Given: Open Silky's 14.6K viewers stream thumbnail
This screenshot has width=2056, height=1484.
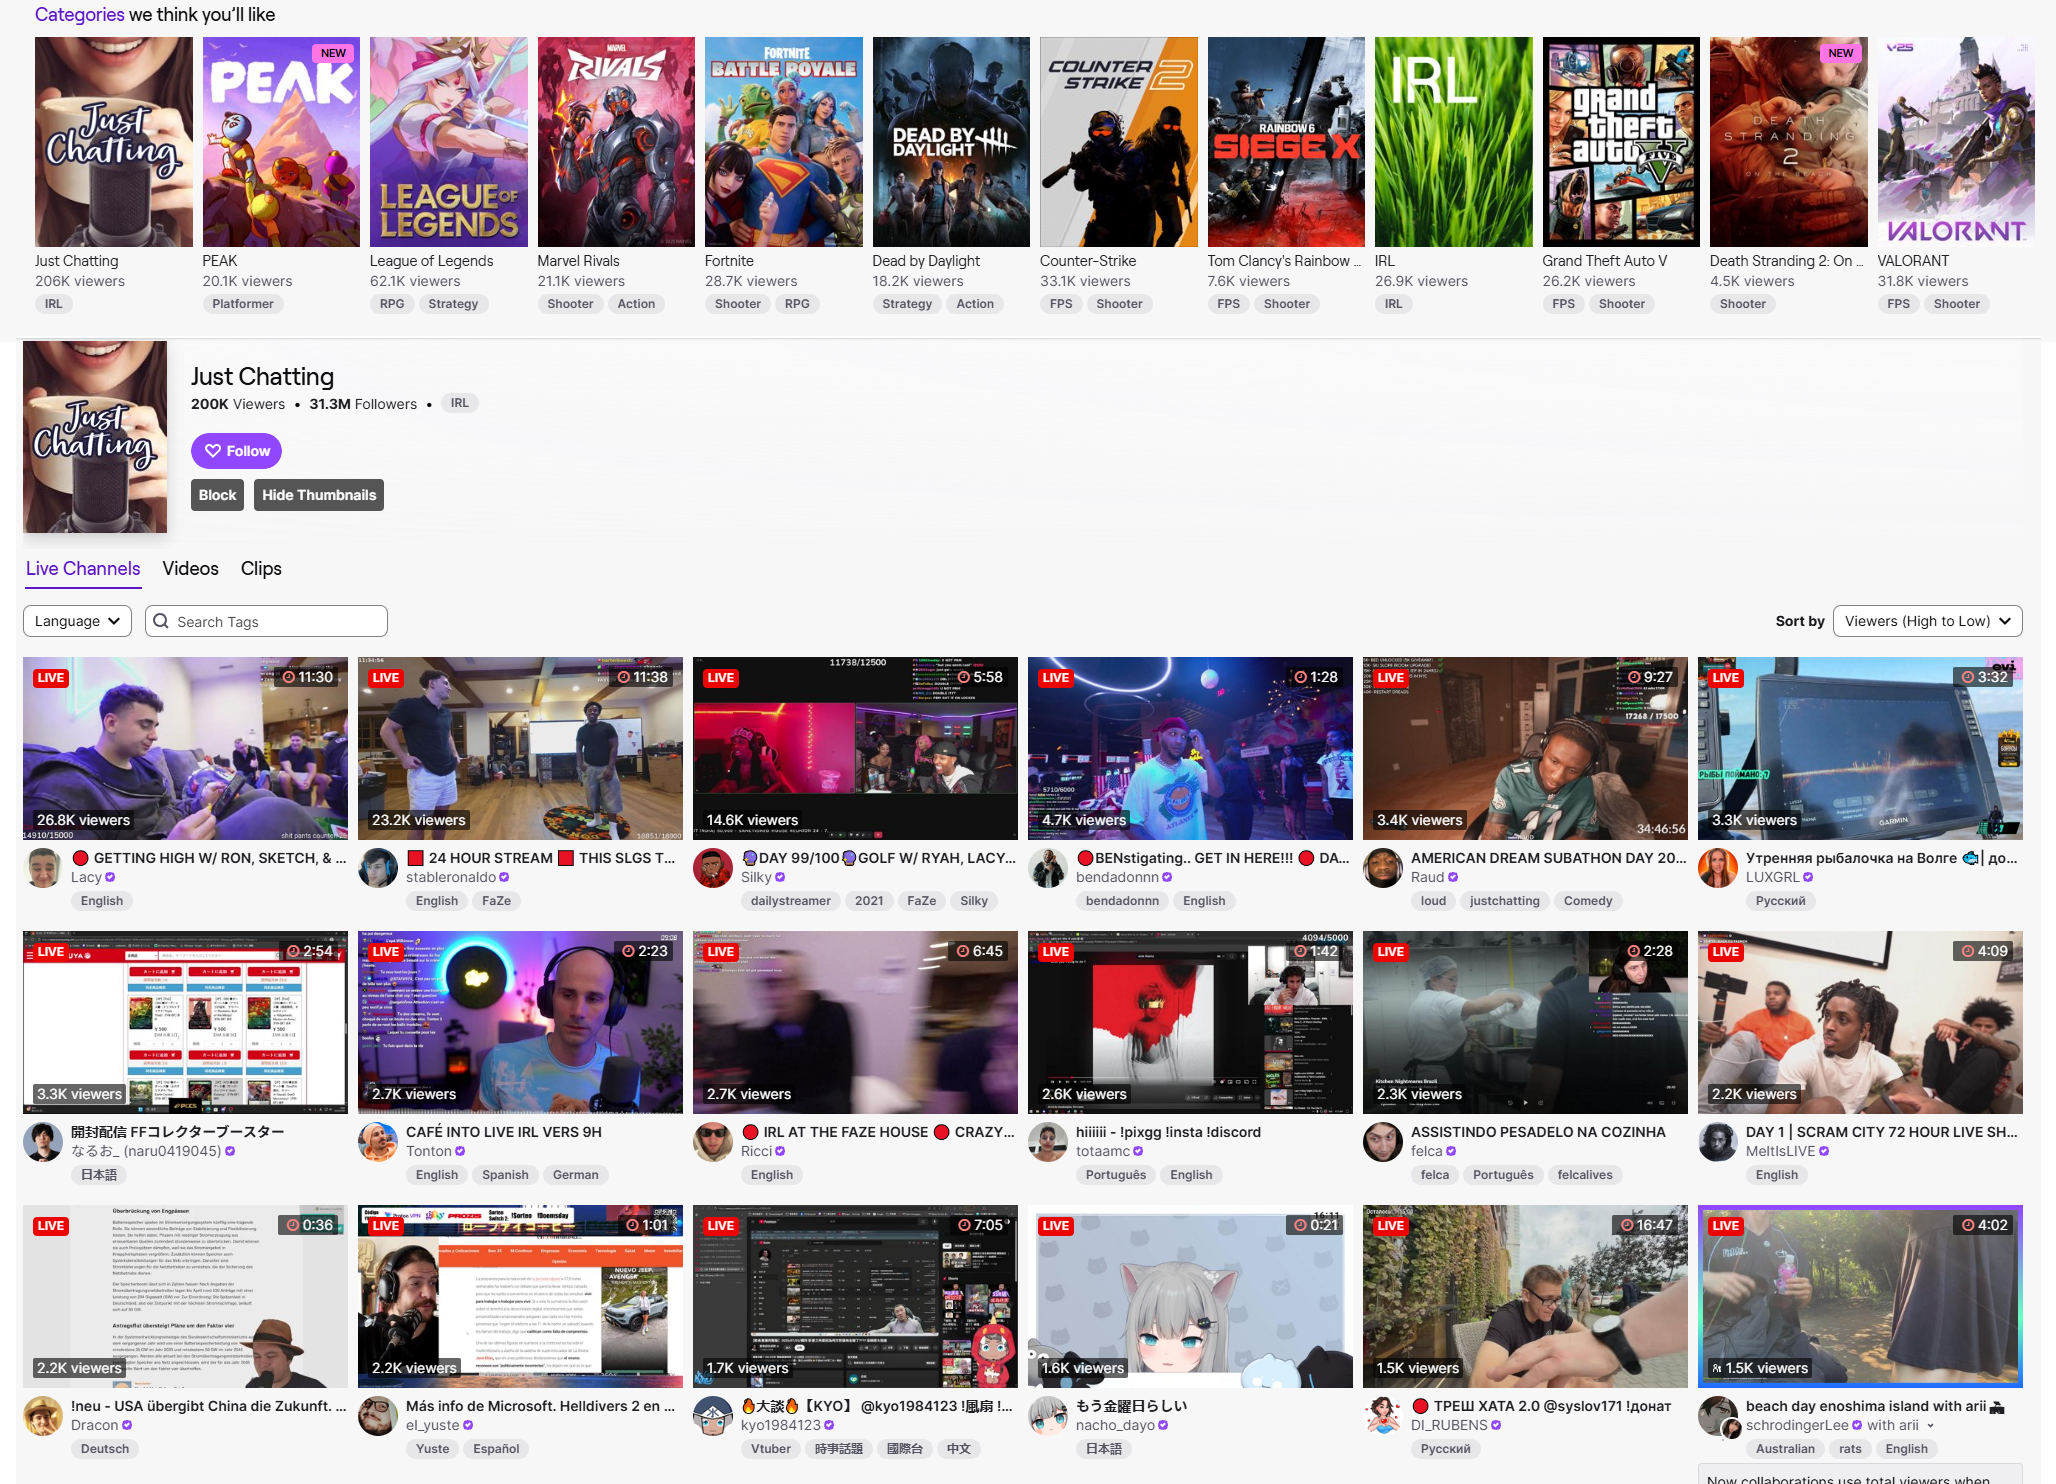Looking at the screenshot, I should (855, 748).
